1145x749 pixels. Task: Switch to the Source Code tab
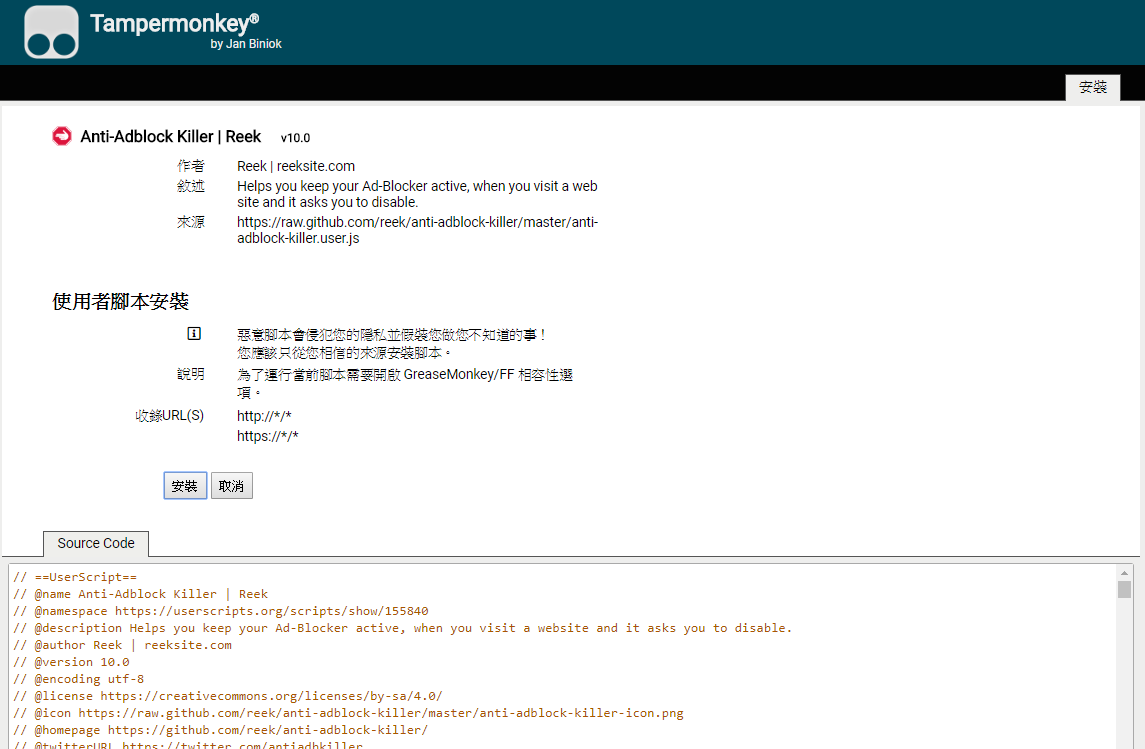(x=96, y=544)
